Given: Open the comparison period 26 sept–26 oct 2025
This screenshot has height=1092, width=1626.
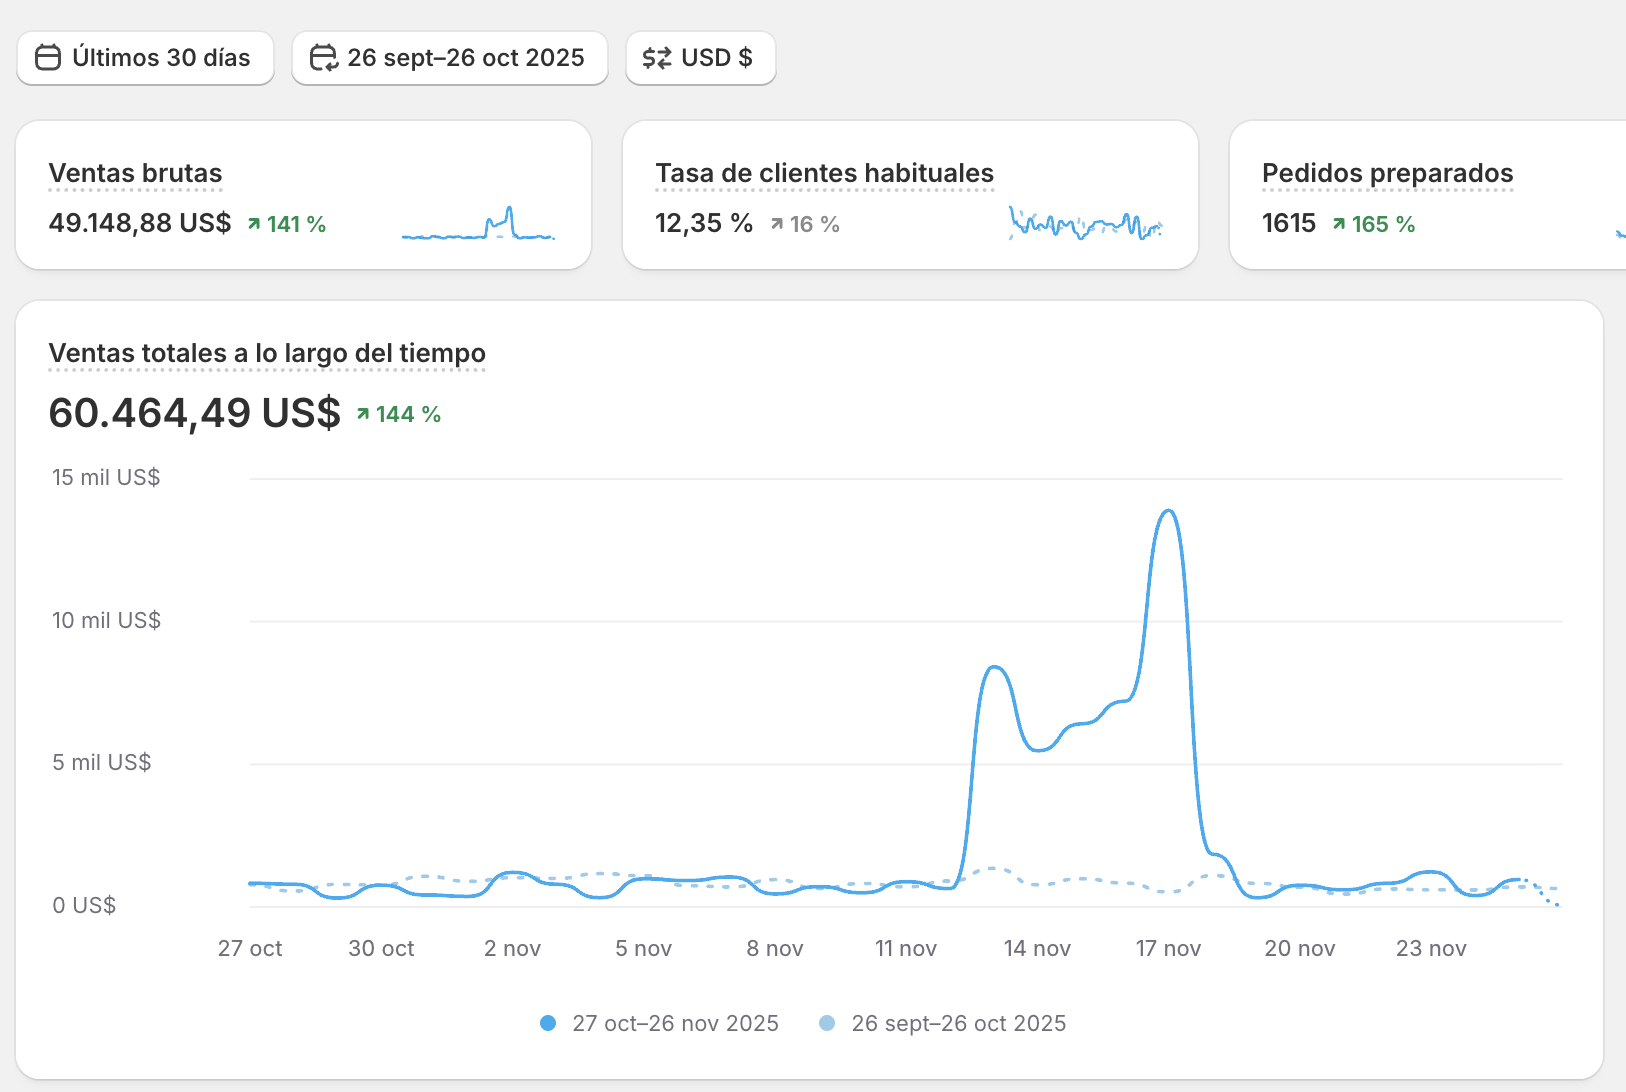Looking at the screenshot, I should pyautogui.click(x=450, y=58).
